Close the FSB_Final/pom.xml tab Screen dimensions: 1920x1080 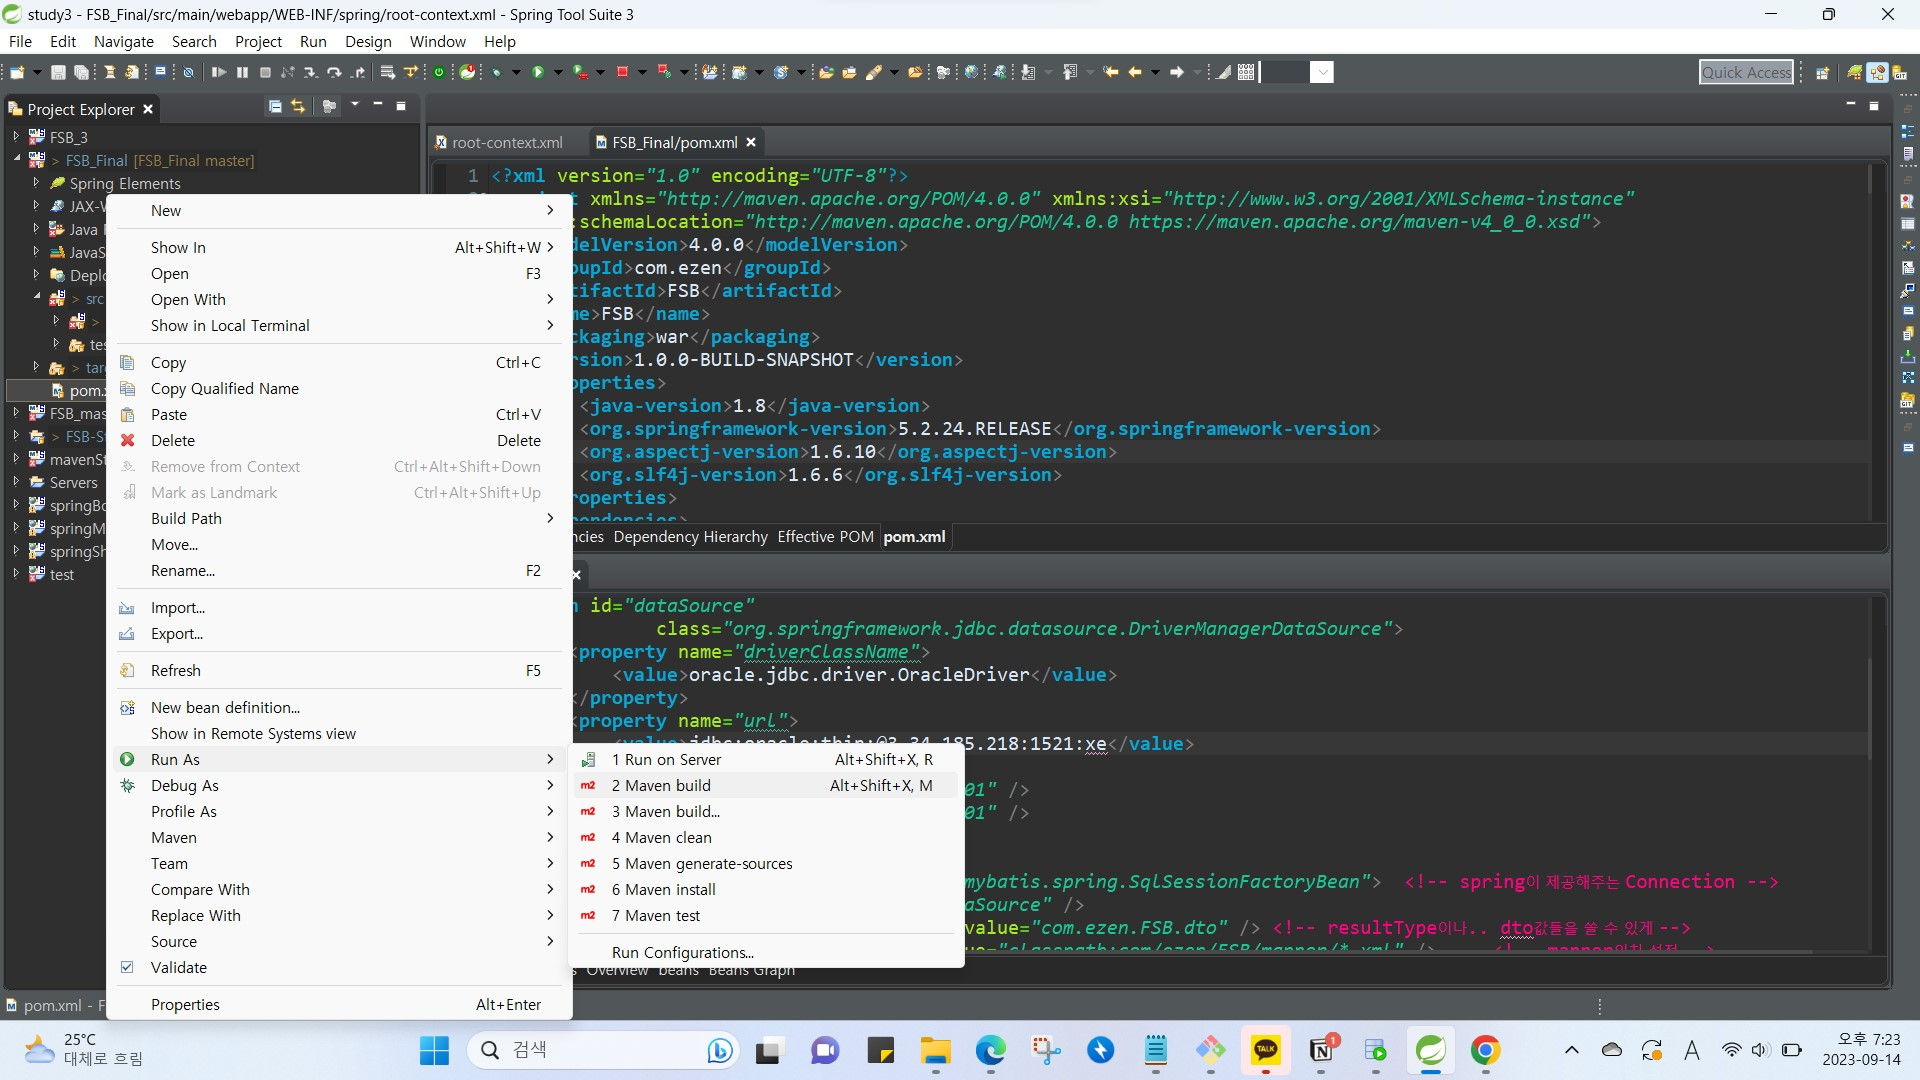751,143
